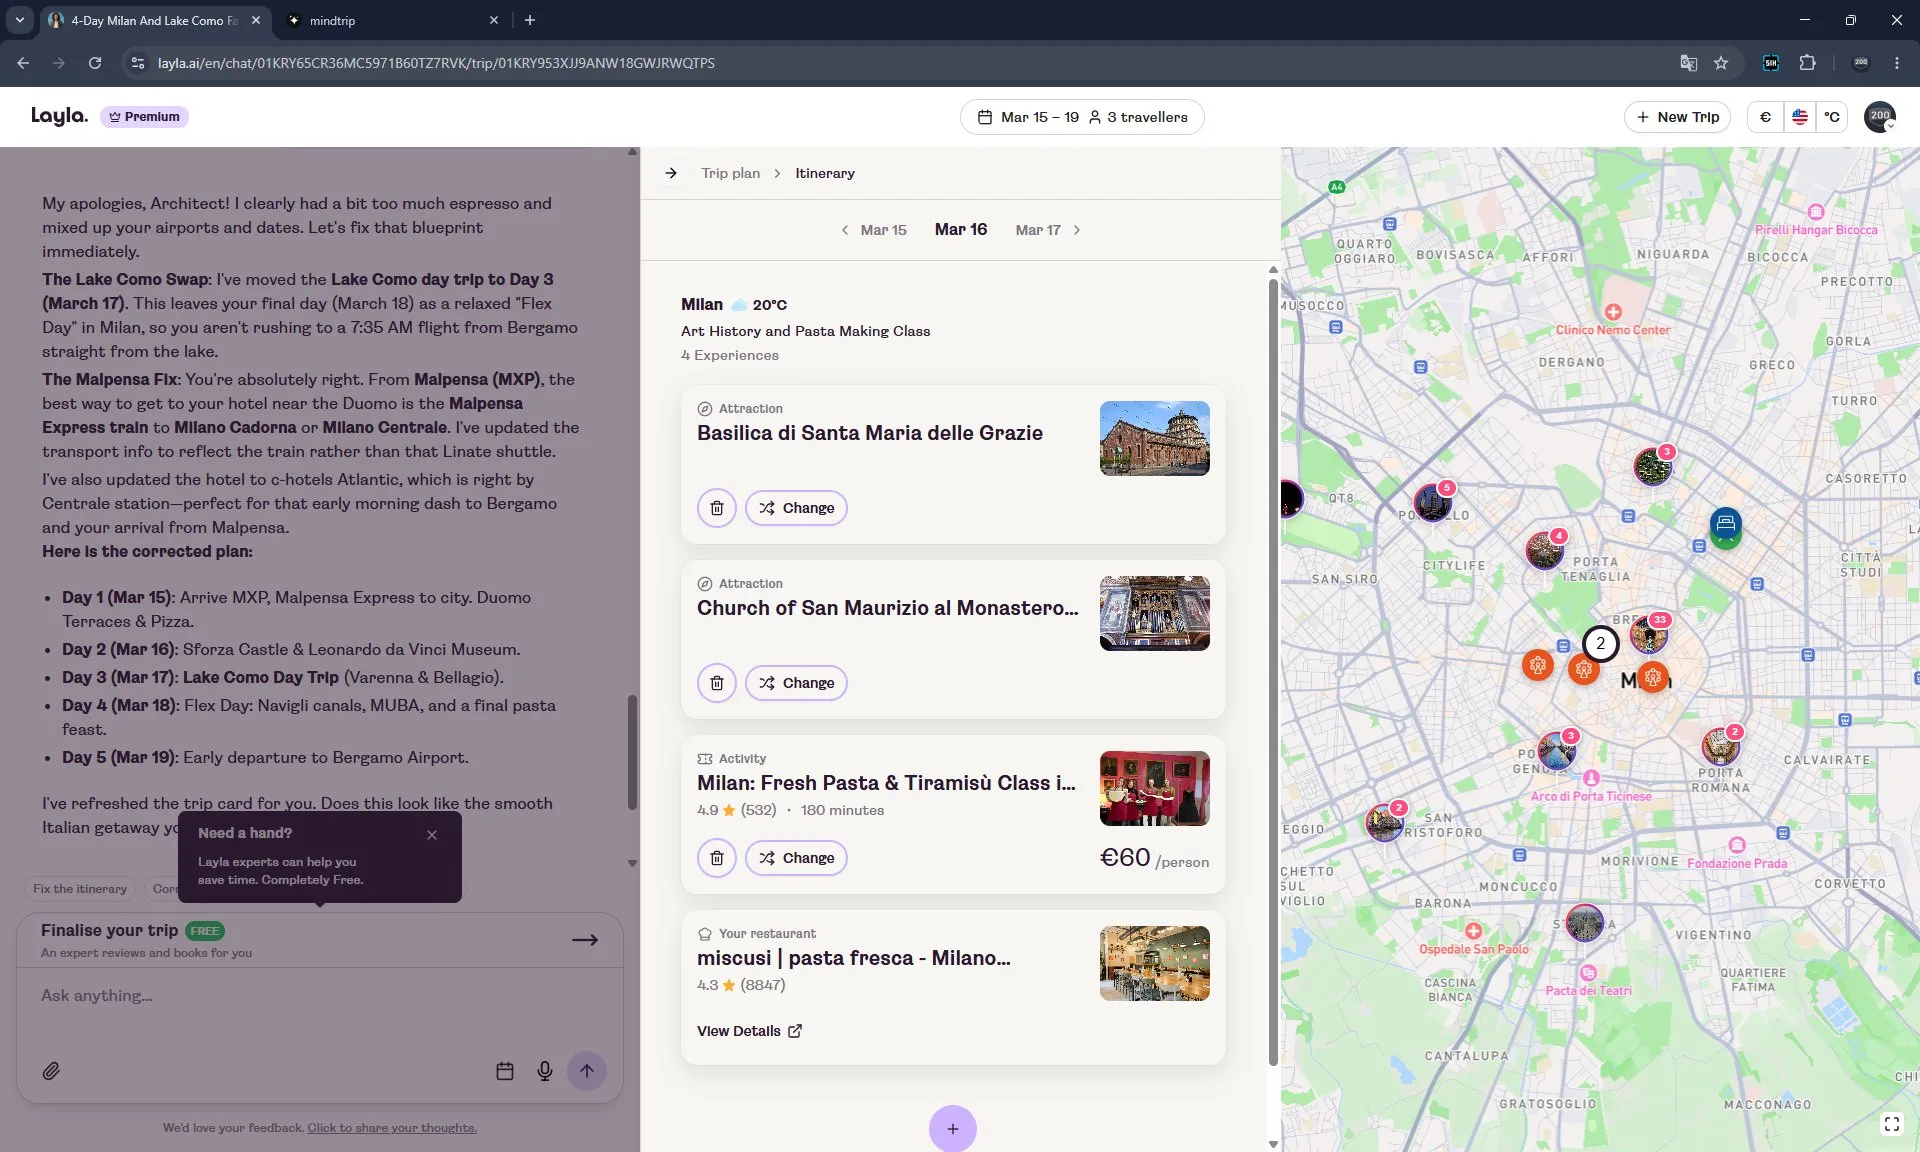
Task: Open the attachment paperclip icon
Action: (51, 1071)
